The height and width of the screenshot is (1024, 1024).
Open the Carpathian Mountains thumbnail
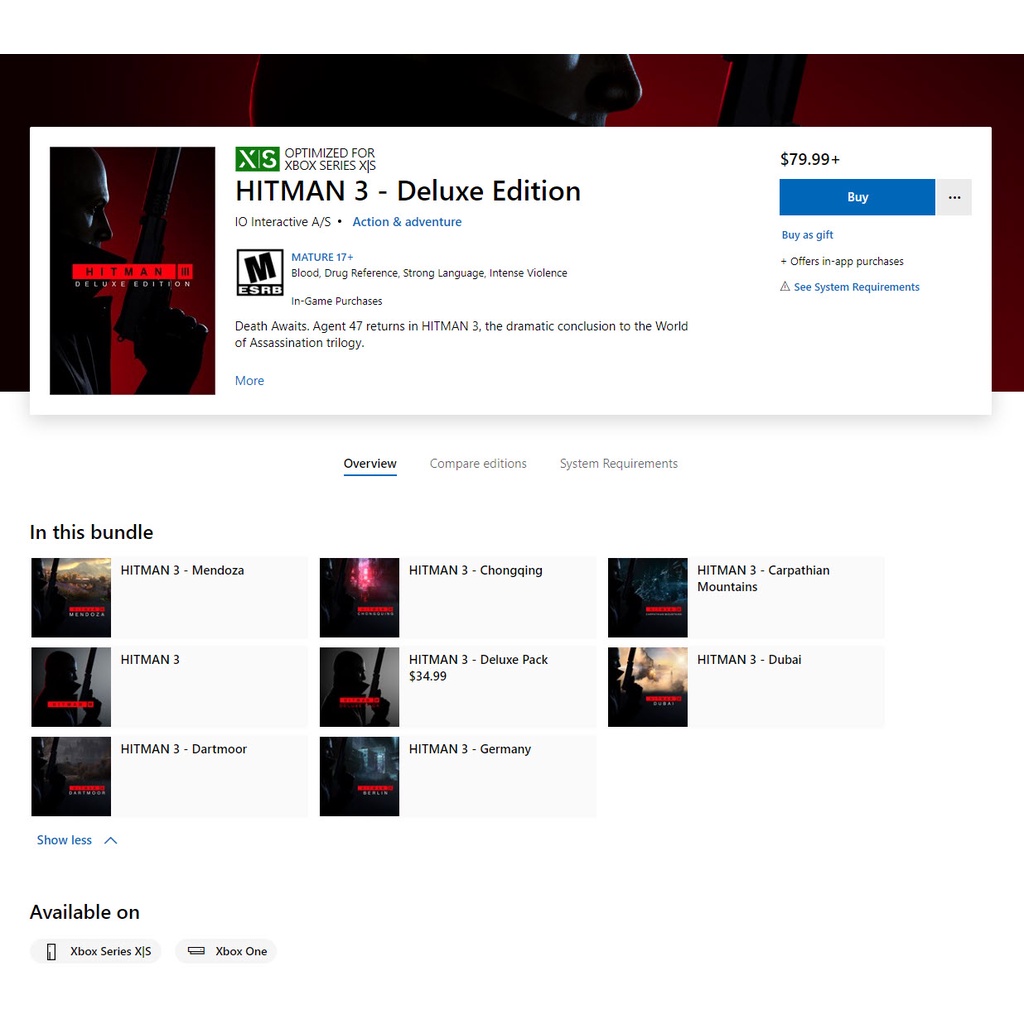click(648, 598)
